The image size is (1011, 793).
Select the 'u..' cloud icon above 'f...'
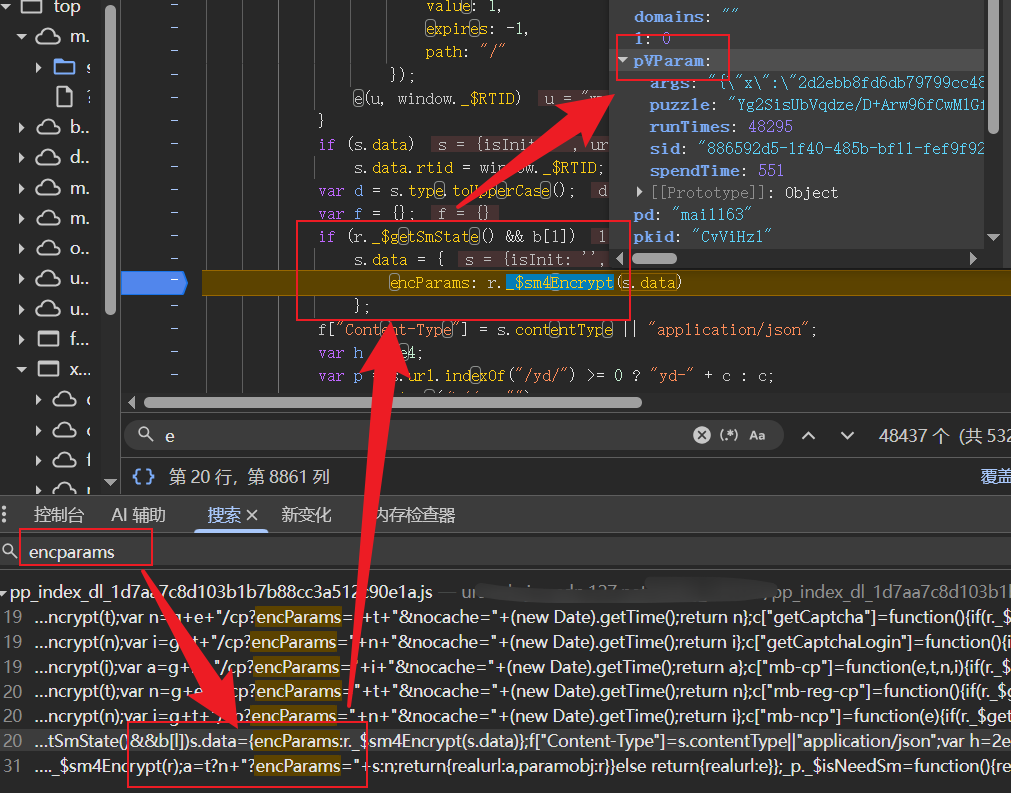pos(48,309)
